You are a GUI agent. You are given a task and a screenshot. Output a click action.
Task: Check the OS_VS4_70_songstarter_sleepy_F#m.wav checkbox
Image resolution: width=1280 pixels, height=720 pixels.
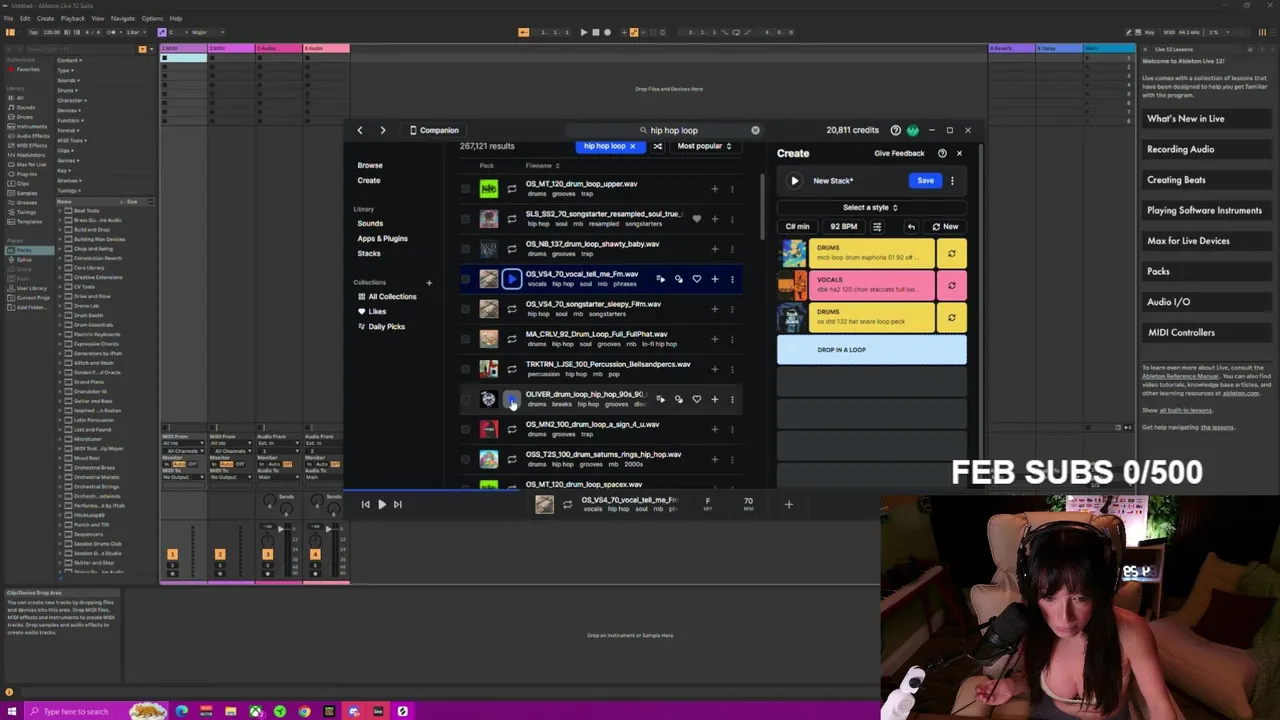pos(465,309)
